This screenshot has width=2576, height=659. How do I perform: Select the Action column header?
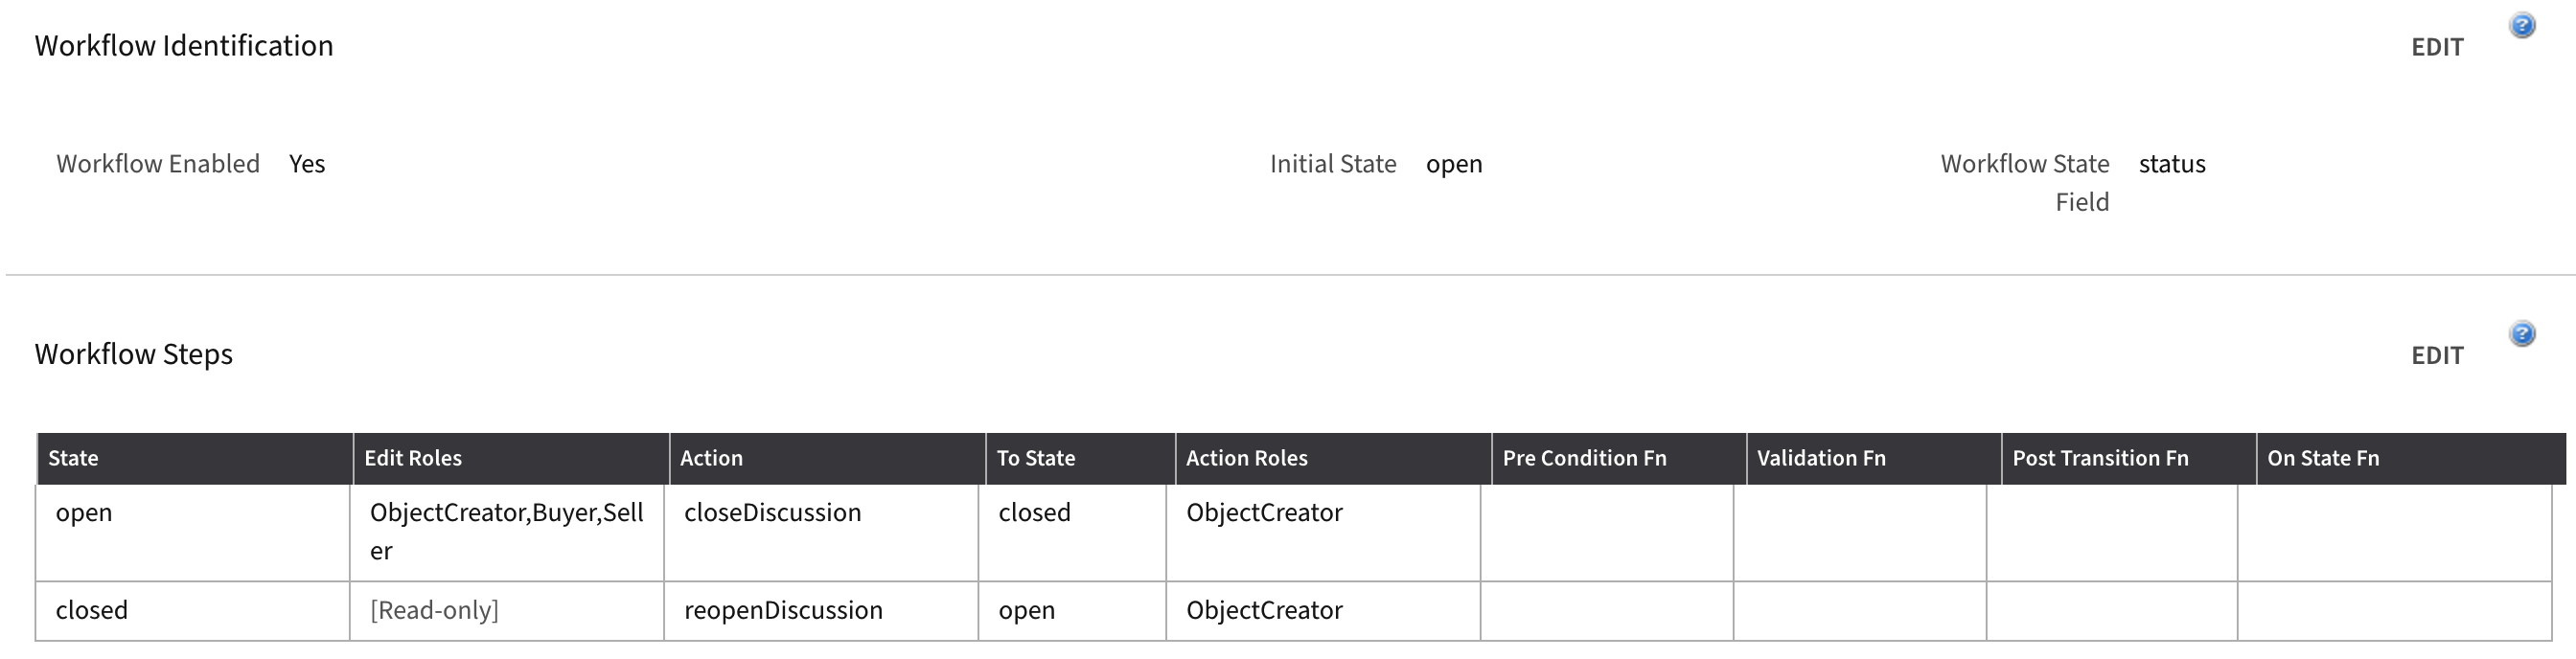[x=827, y=458]
